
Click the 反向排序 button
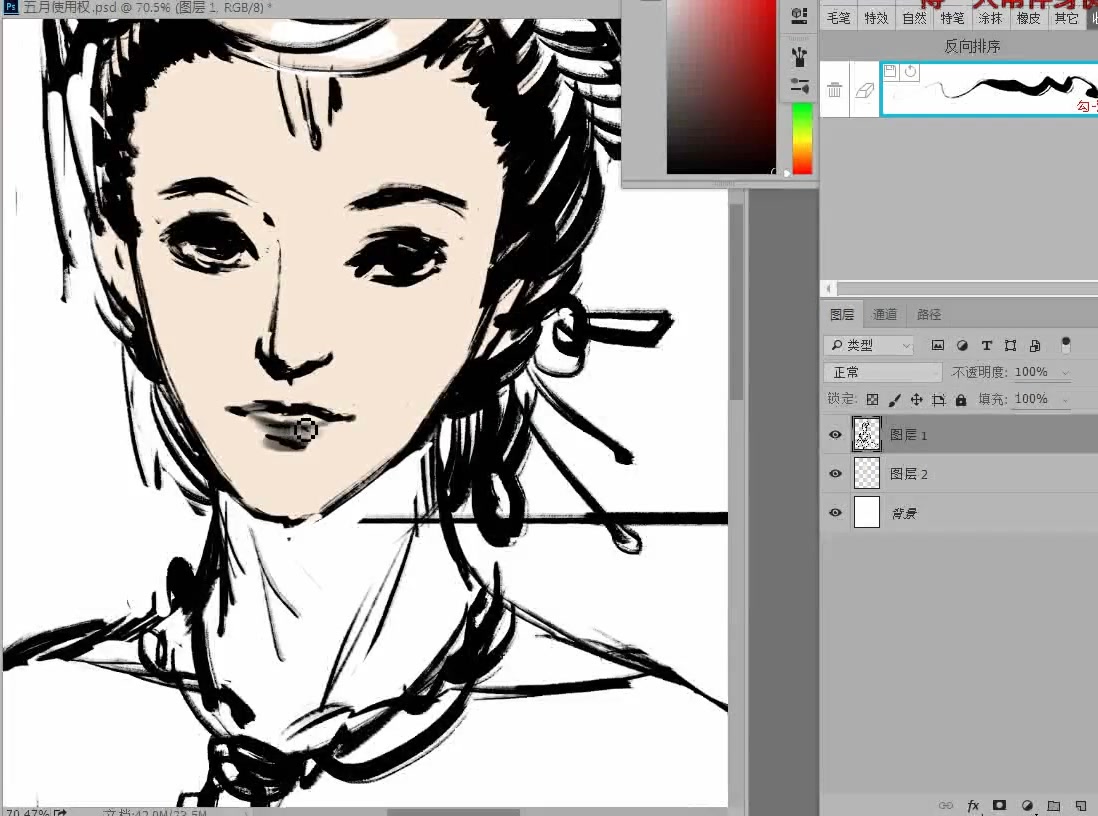coord(971,46)
